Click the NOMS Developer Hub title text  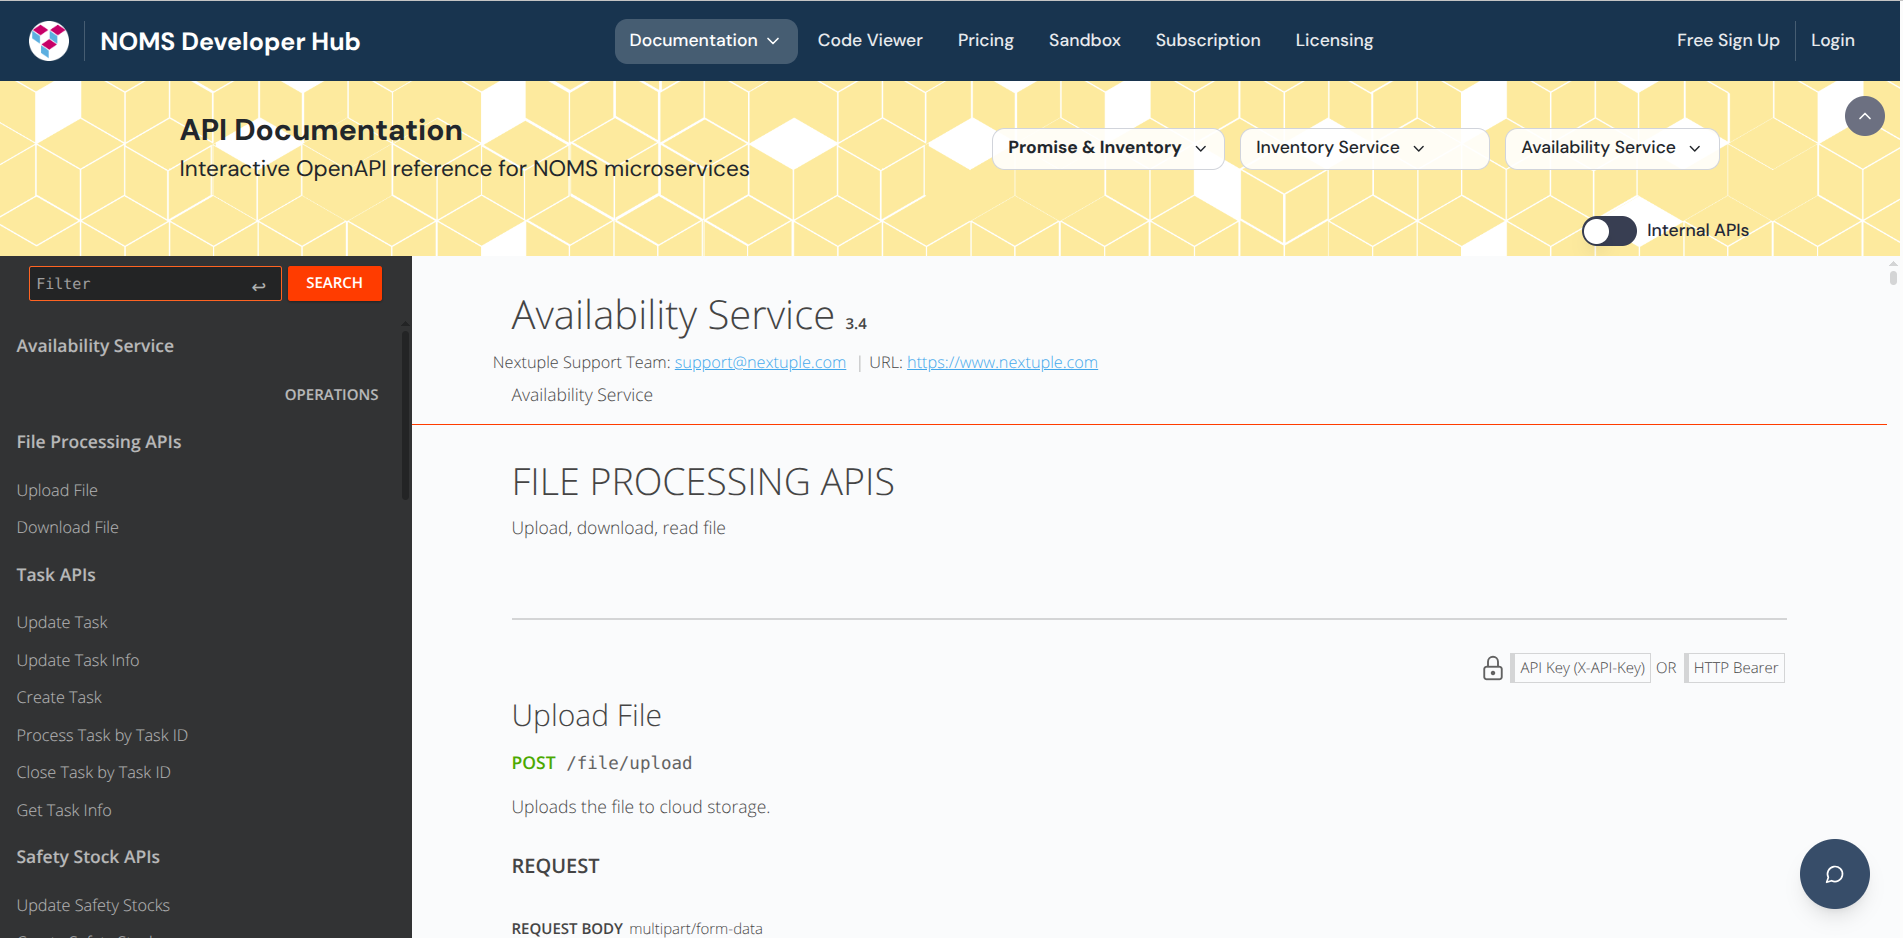(230, 42)
